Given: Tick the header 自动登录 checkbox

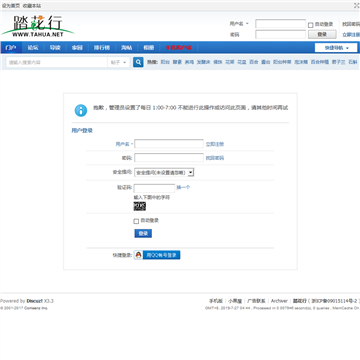Looking at the screenshot, I should (x=310, y=25).
